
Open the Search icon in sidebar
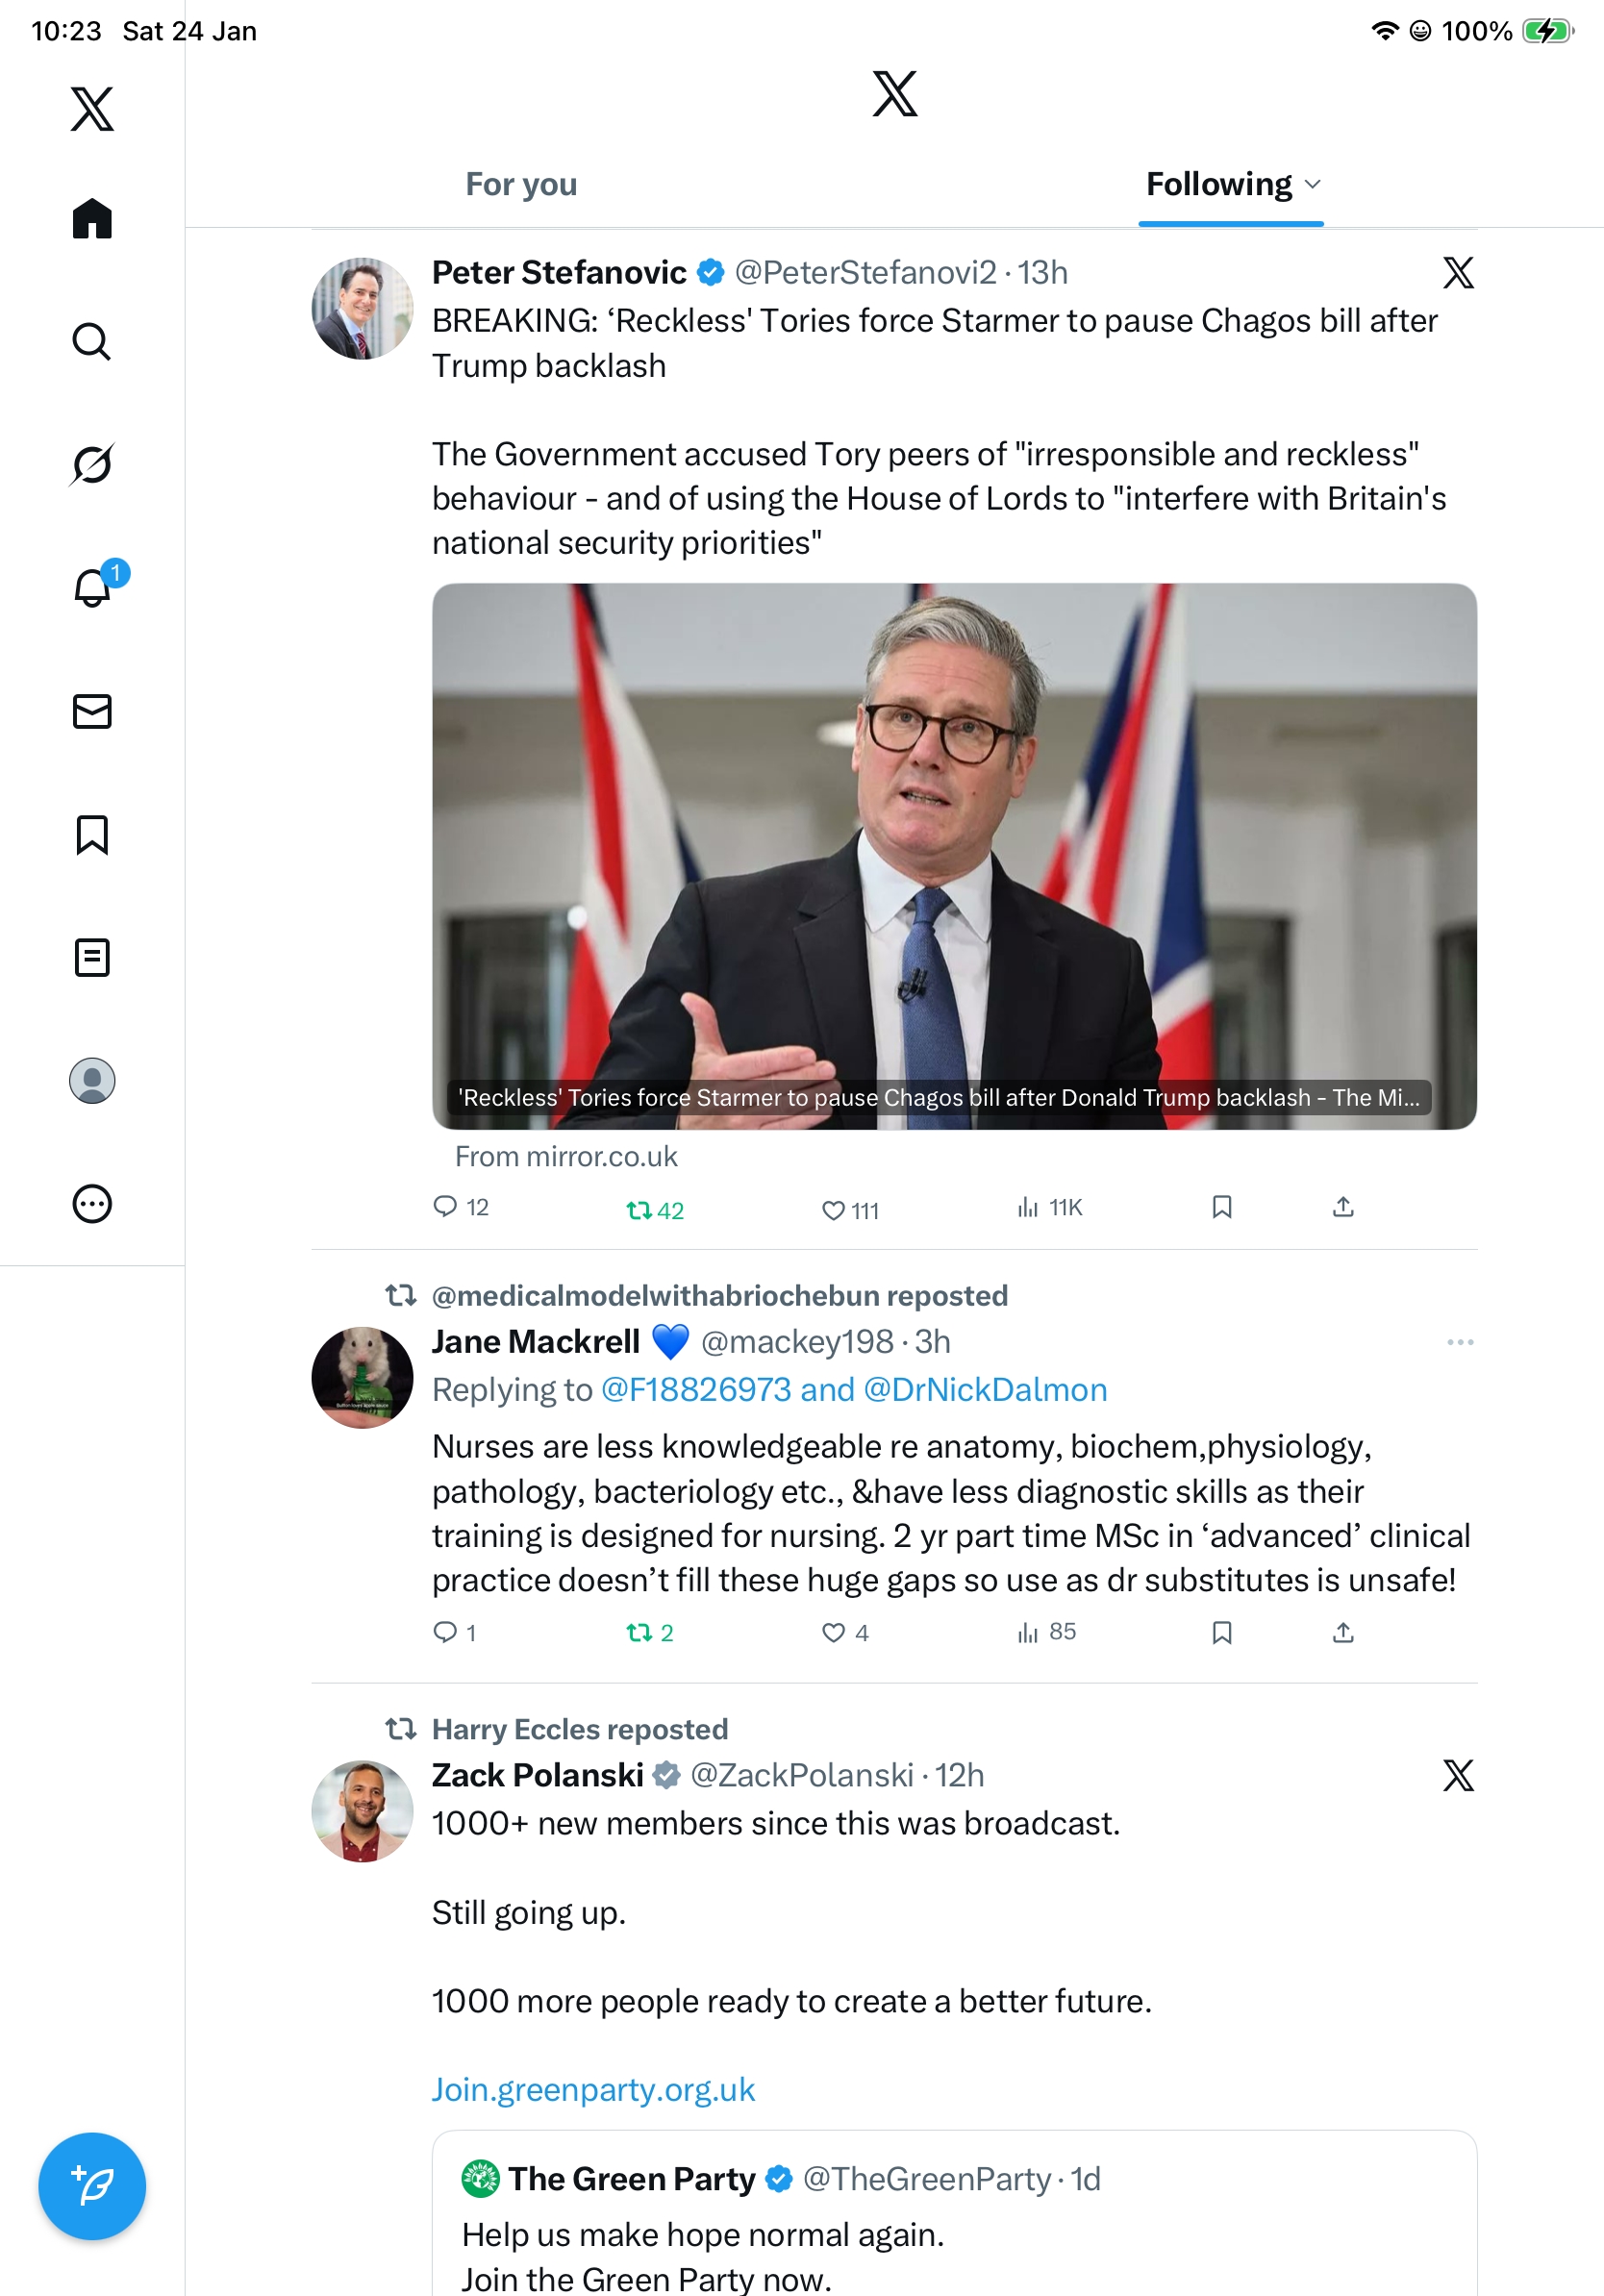pos(91,342)
